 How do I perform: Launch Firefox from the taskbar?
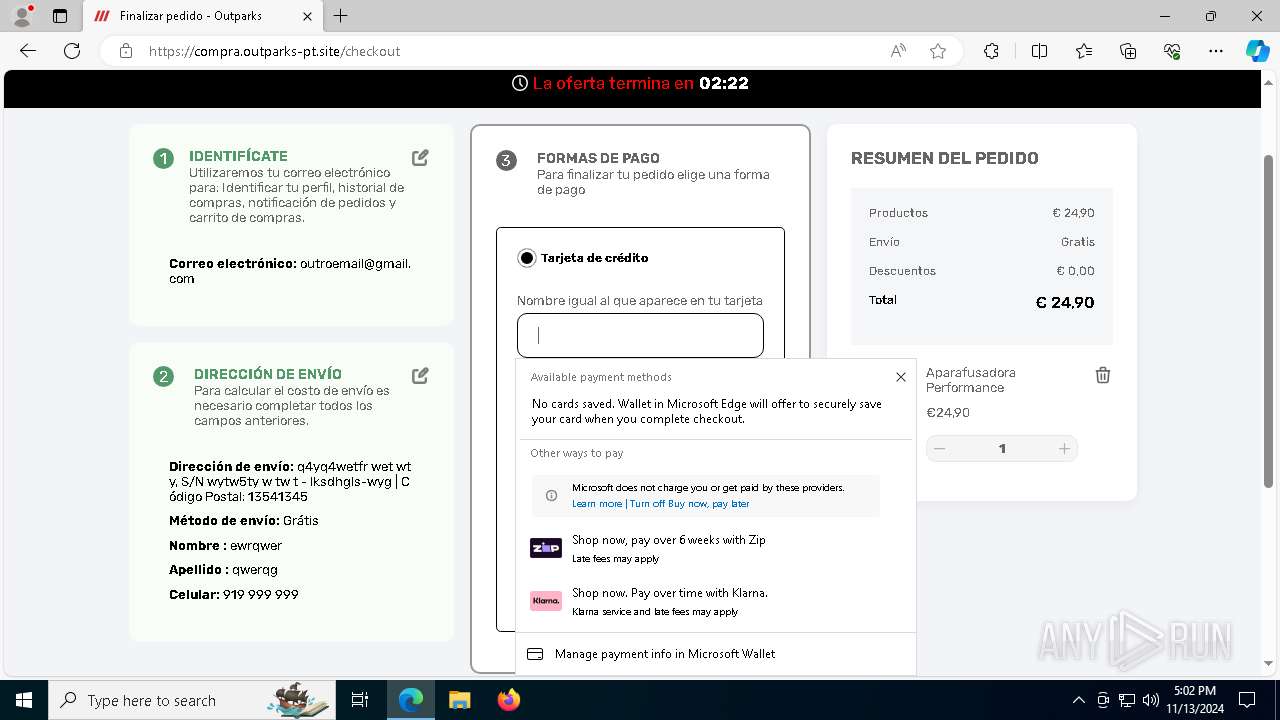508,700
